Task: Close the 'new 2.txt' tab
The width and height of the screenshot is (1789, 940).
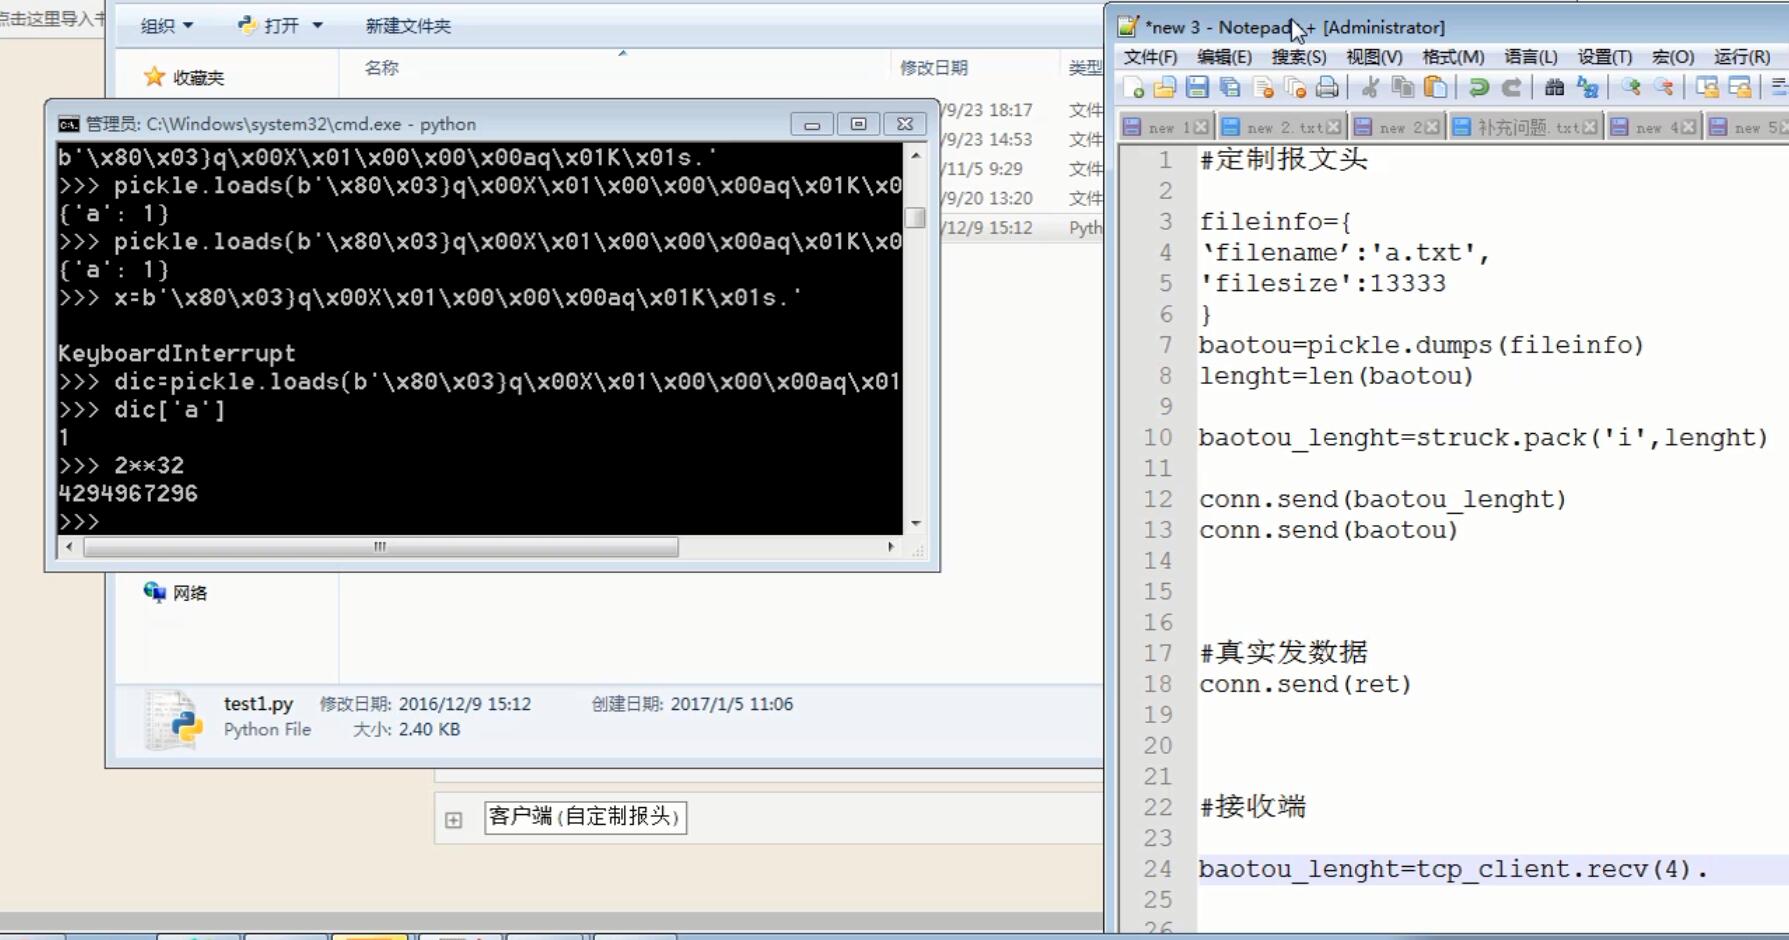Action: [1333, 127]
